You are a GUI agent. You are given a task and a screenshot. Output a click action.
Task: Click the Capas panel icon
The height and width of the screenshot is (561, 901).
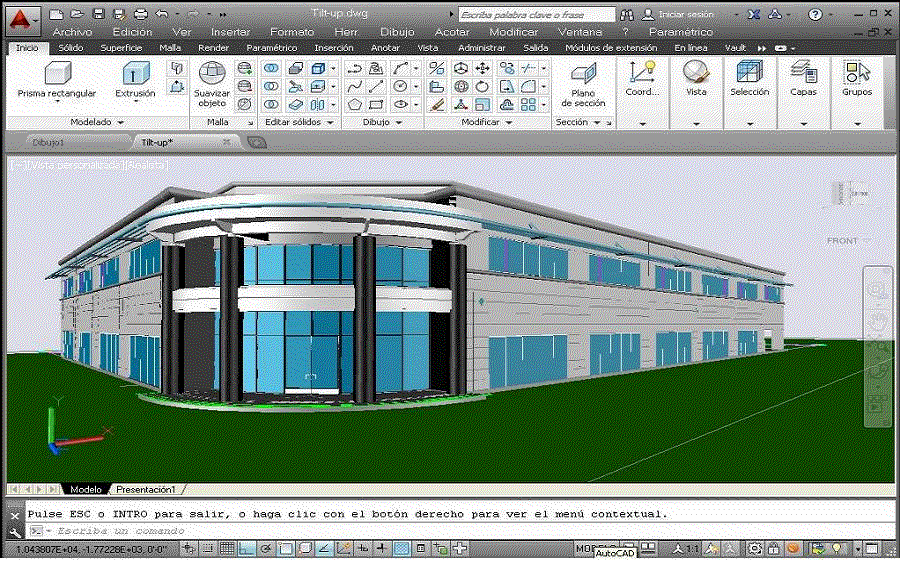pyautogui.click(x=803, y=77)
